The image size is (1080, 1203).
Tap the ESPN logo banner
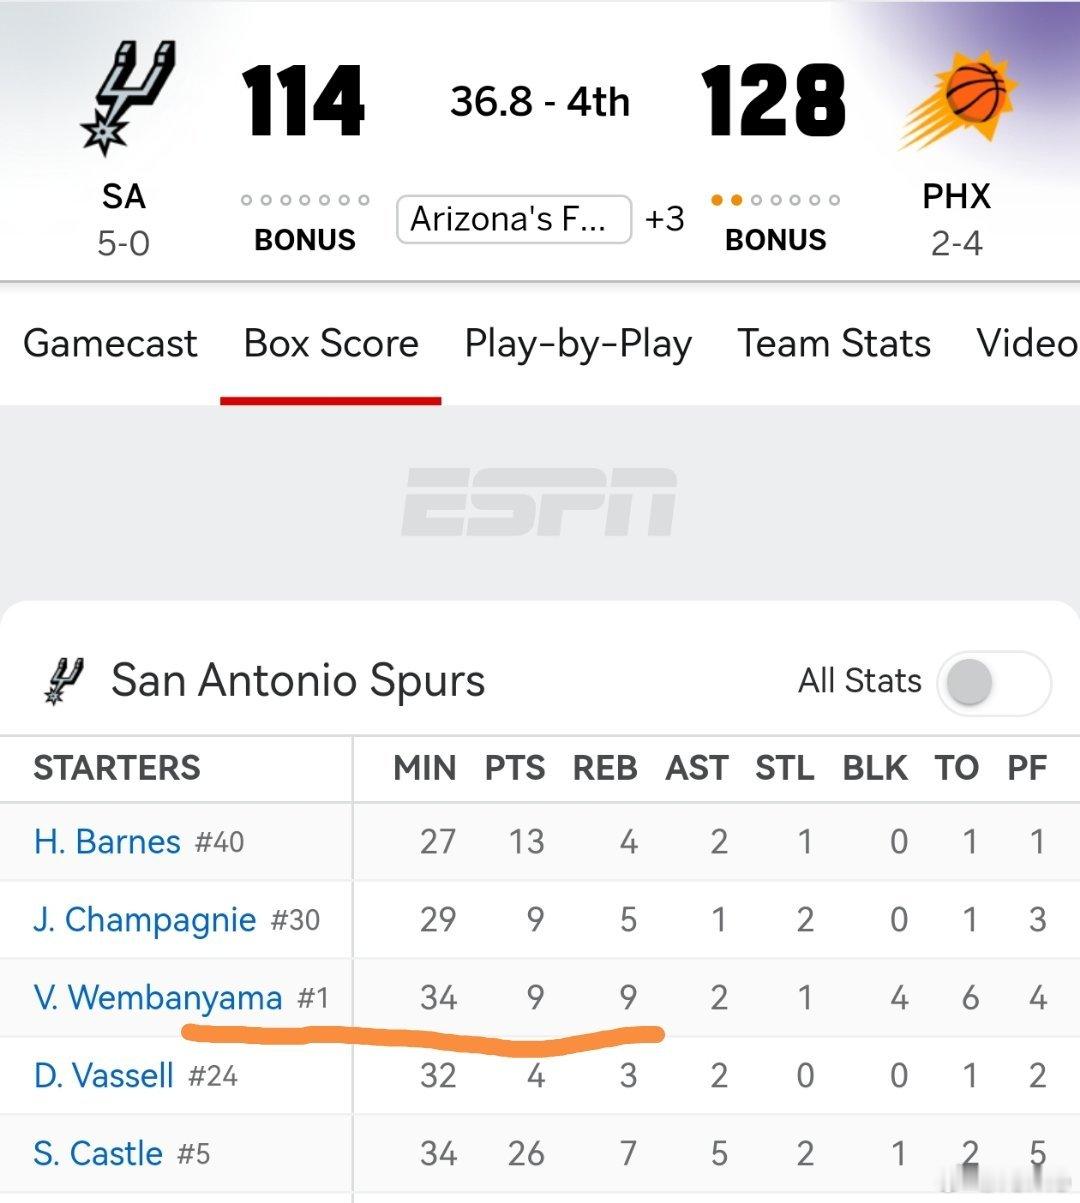click(539, 502)
